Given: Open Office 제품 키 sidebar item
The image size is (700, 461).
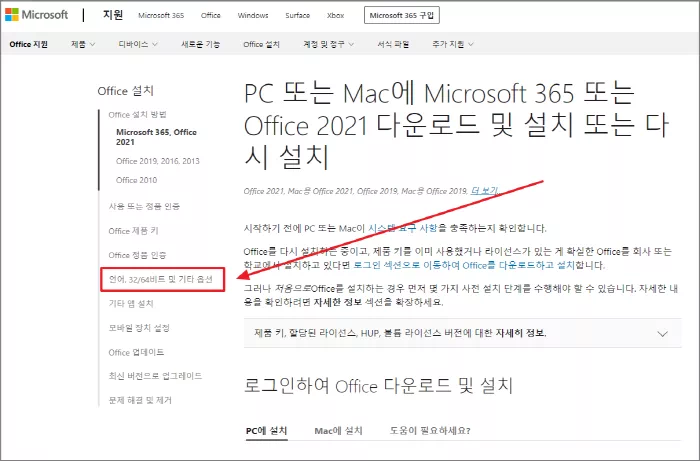Looking at the screenshot, I should pos(133,231).
